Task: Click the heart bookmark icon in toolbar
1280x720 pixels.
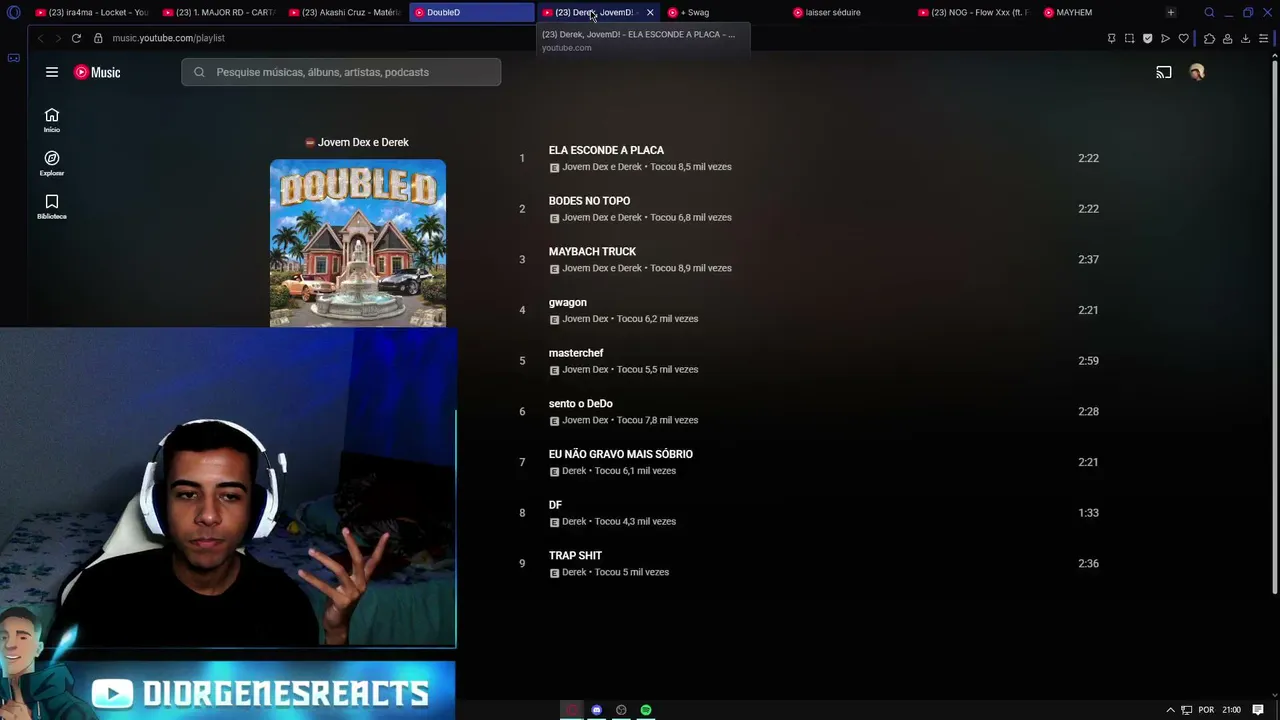Action: [1184, 38]
